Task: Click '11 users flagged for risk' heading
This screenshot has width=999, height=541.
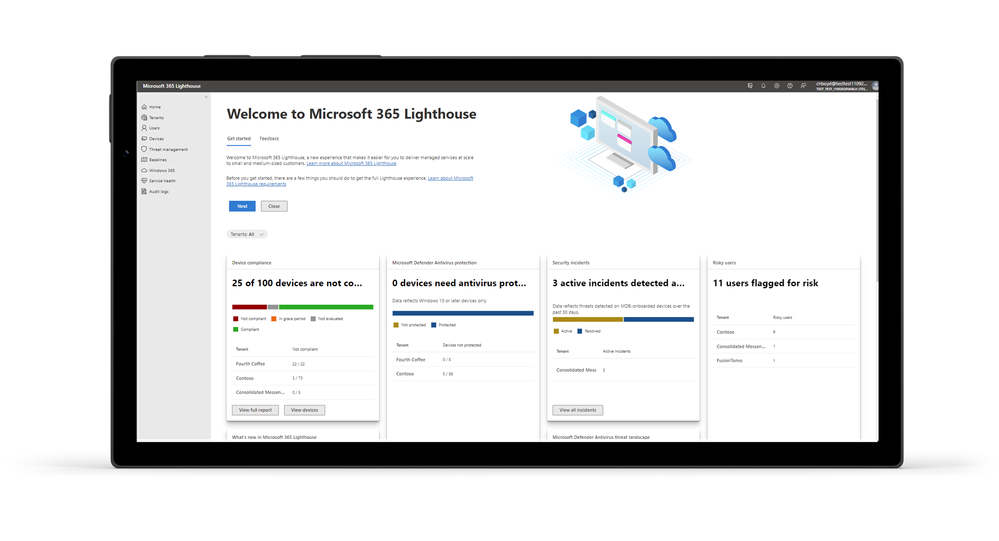Action: pos(765,283)
